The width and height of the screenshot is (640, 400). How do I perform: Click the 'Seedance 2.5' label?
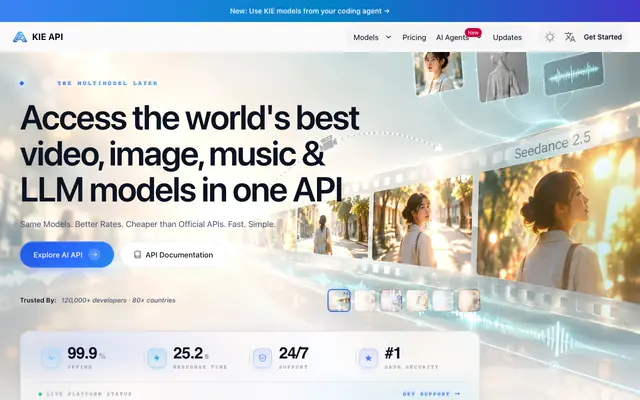click(552, 146)
